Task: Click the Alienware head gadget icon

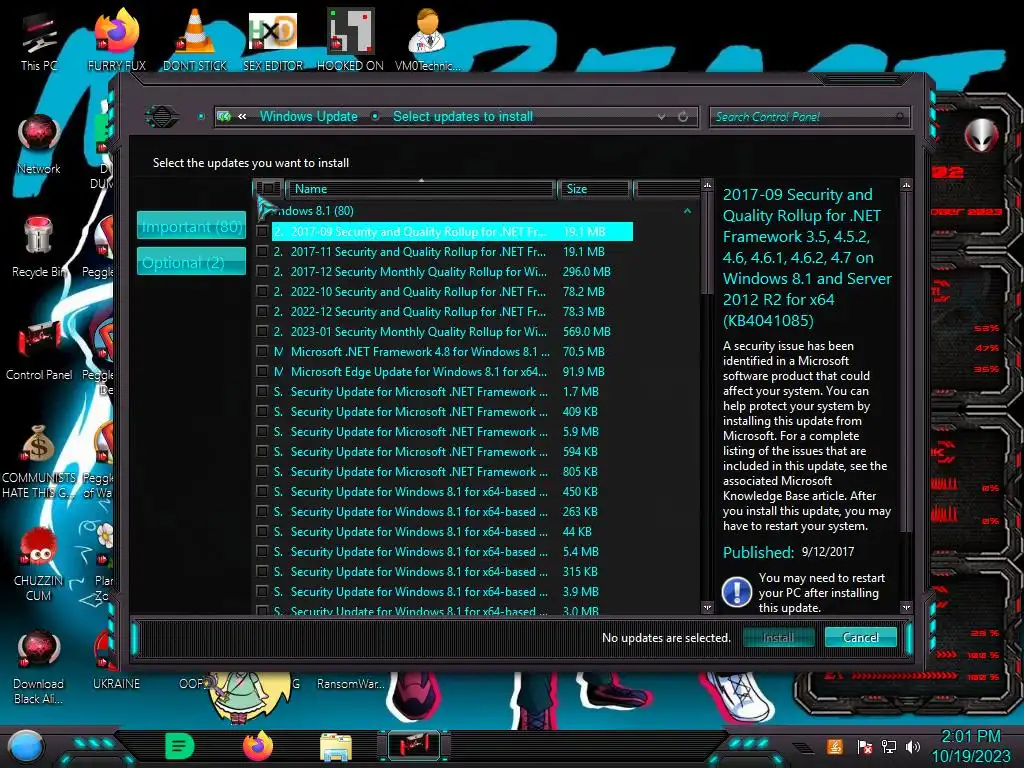Action: pyautogui.click(x=981, y=135)
